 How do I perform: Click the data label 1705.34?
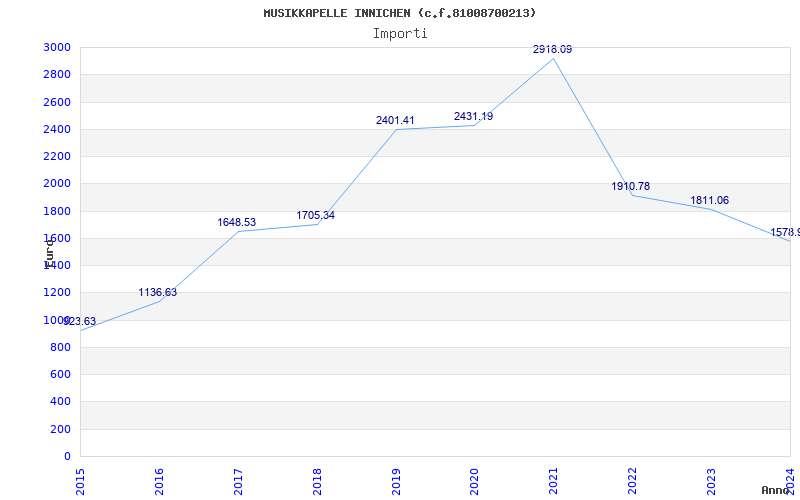(315, 215)
